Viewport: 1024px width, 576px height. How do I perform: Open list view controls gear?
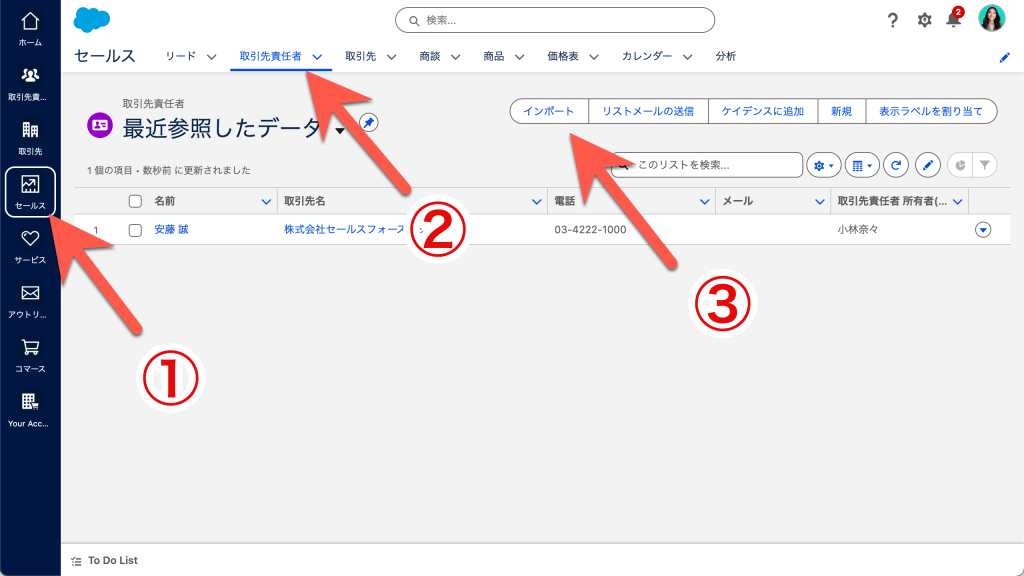824,165
